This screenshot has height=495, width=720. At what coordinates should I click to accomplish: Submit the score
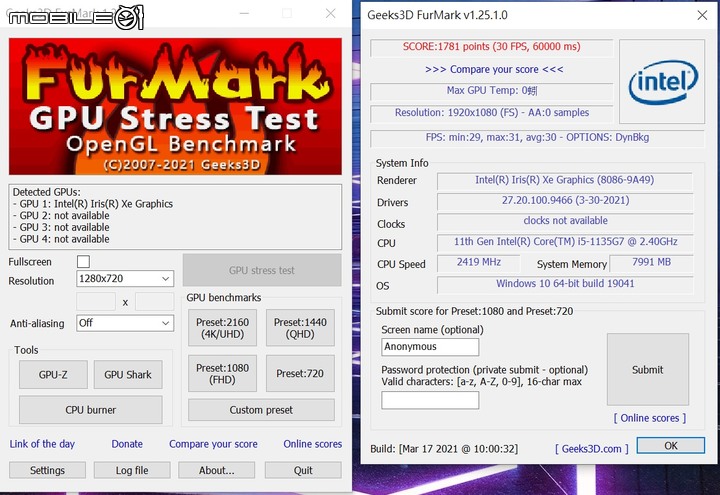coord(647,369)
